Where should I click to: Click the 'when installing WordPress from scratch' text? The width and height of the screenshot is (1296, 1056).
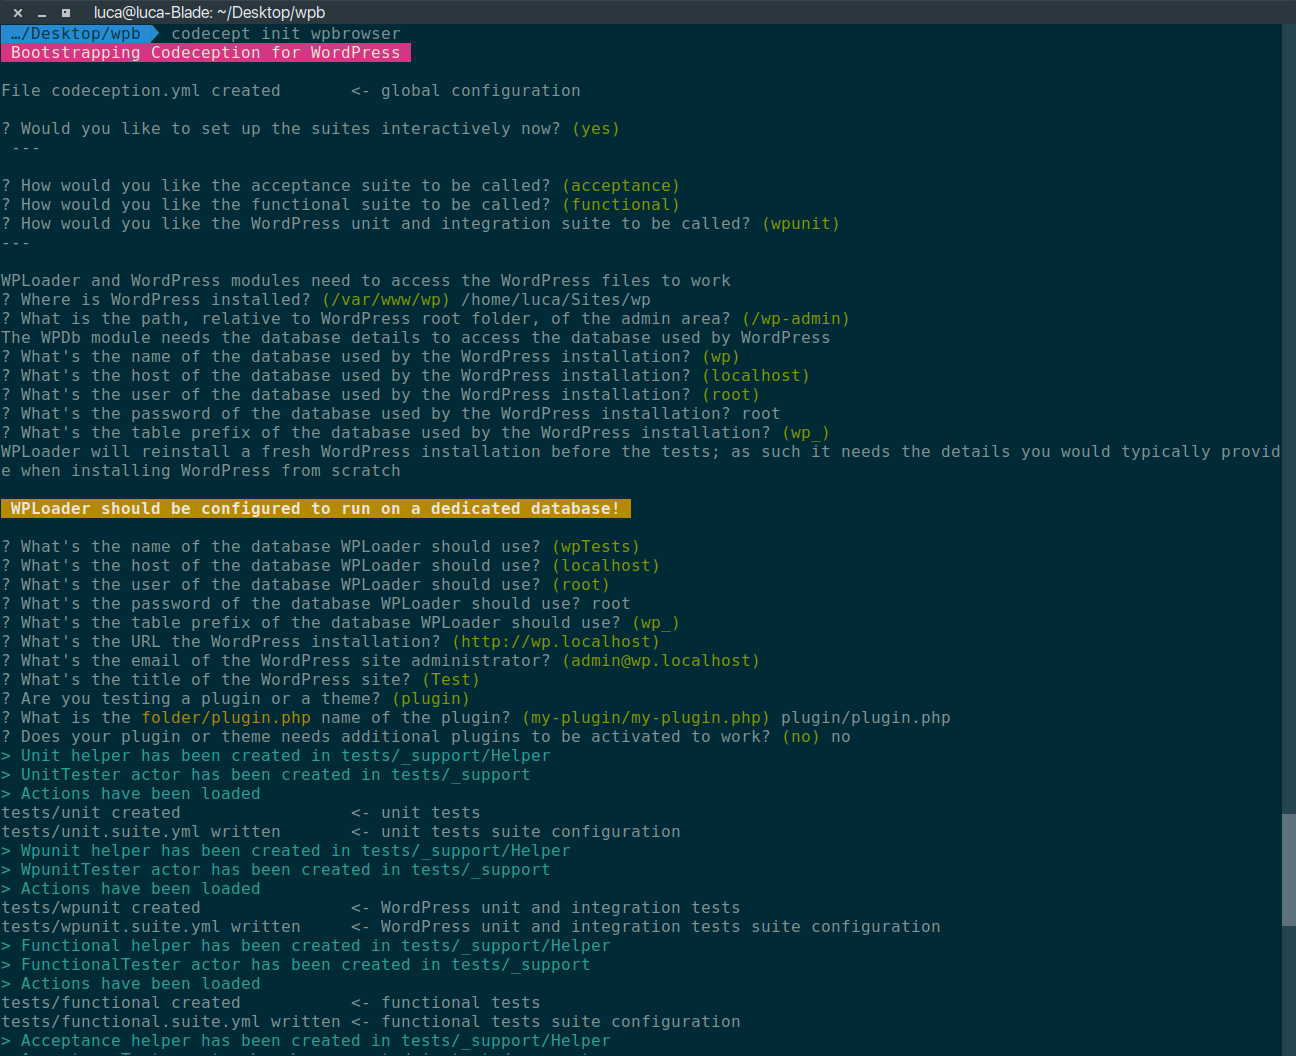211,471
